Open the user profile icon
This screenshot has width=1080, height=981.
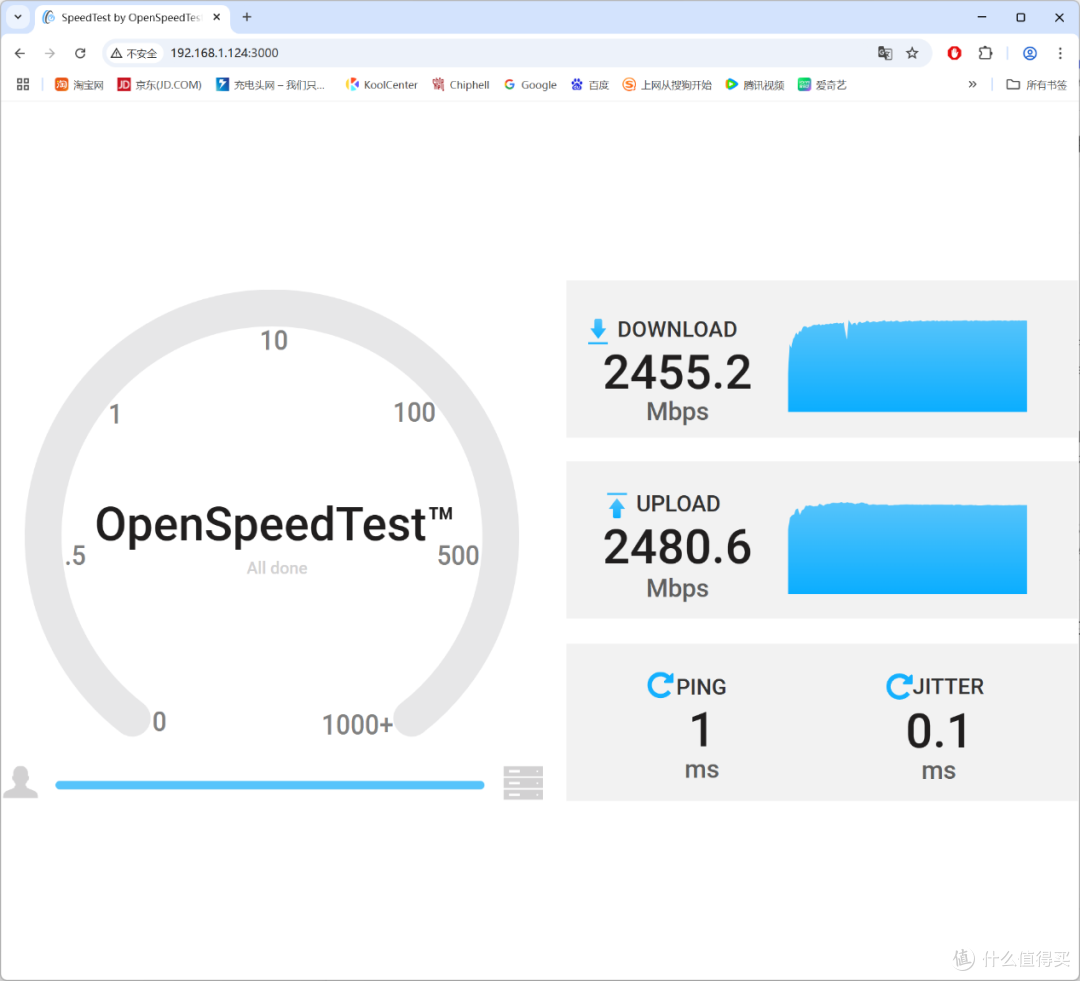coord(1030,53)
